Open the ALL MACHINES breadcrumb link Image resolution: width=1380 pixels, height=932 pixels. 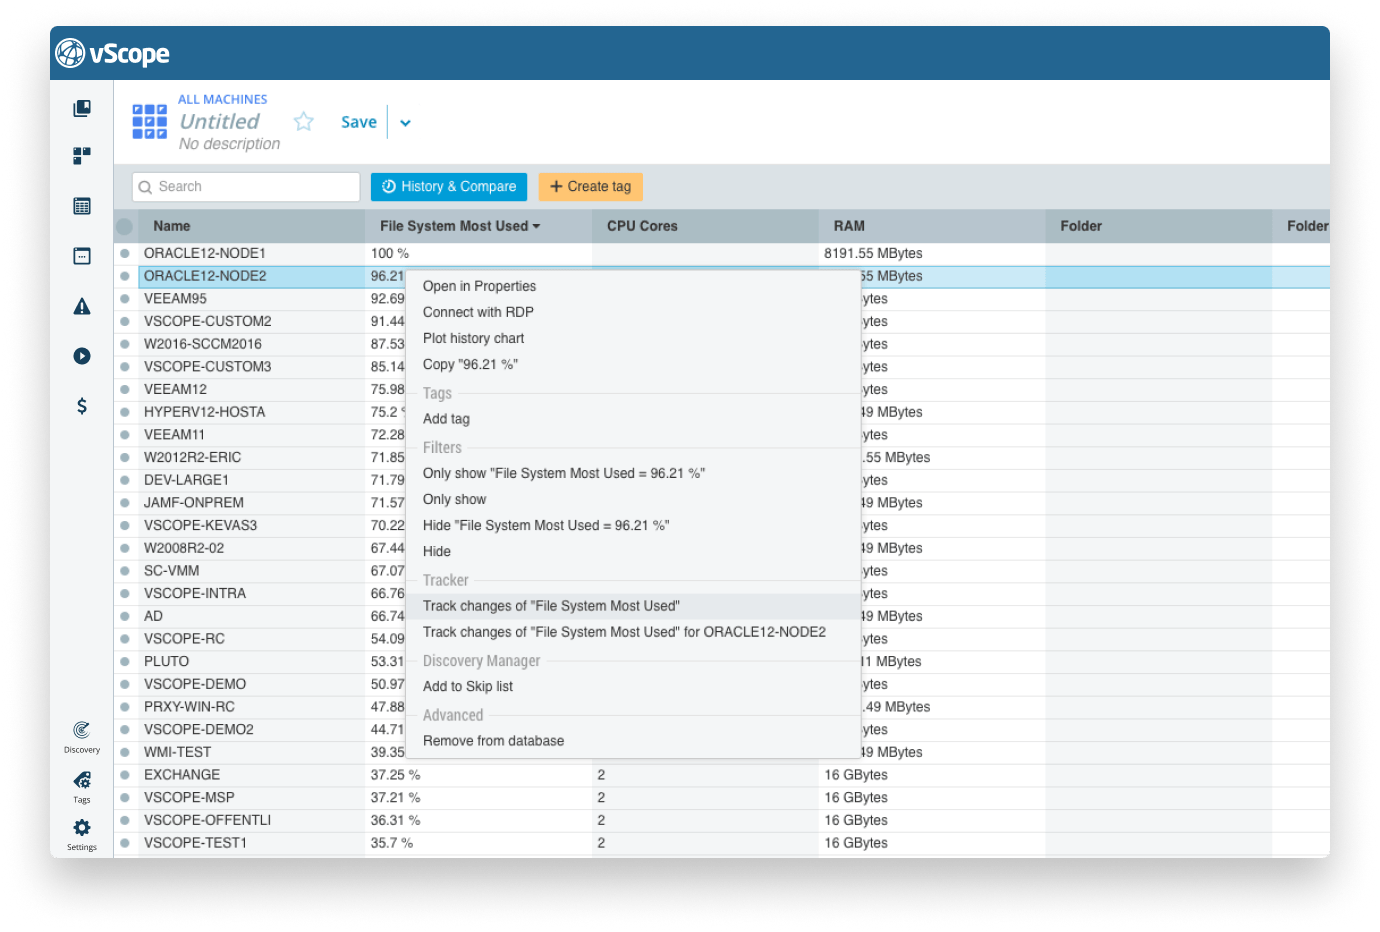(223, 99)
